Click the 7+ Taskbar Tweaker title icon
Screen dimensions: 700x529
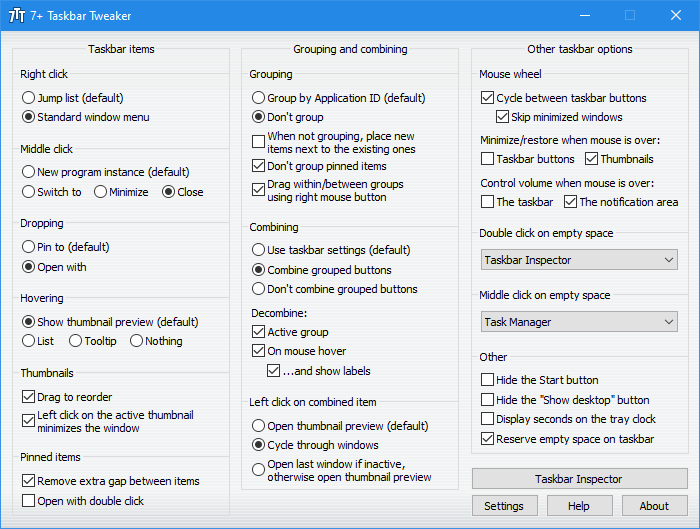[18, 16]
